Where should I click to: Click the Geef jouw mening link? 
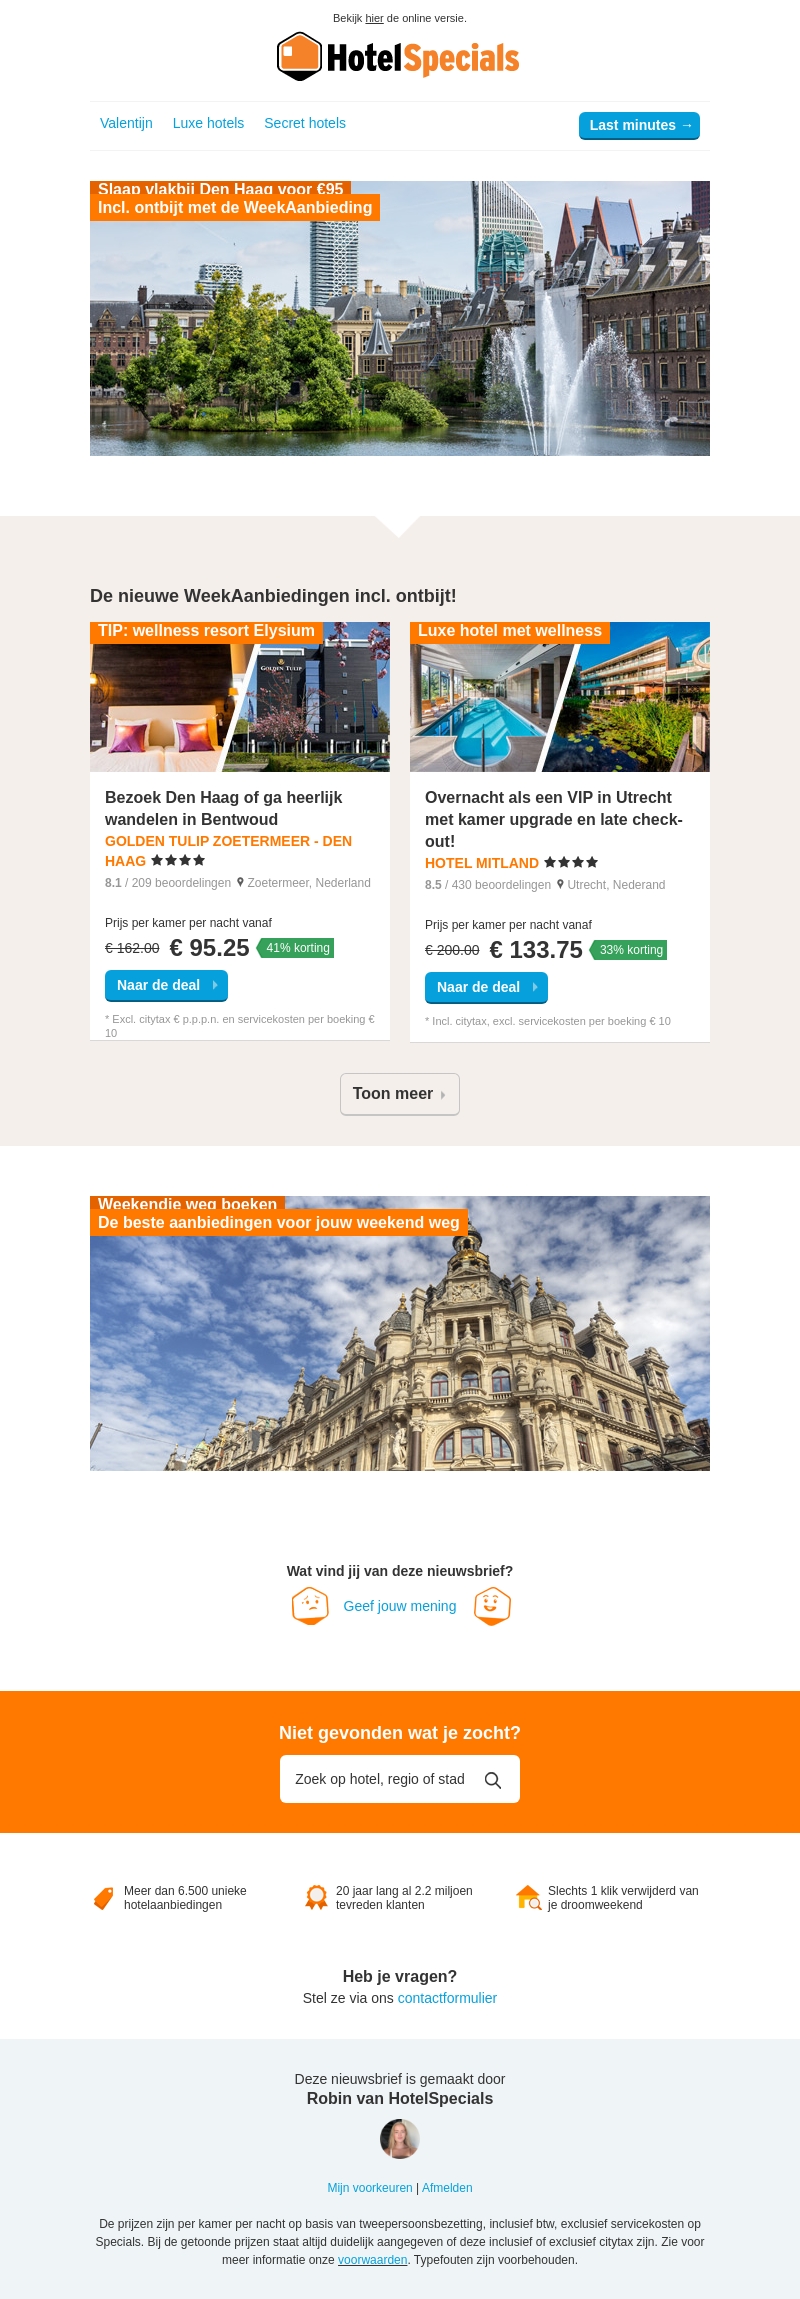click(x=400, y=1606)
